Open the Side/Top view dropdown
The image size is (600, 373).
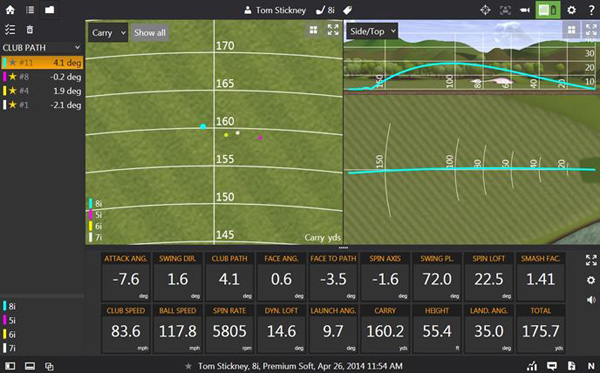(x=372, y=31)
